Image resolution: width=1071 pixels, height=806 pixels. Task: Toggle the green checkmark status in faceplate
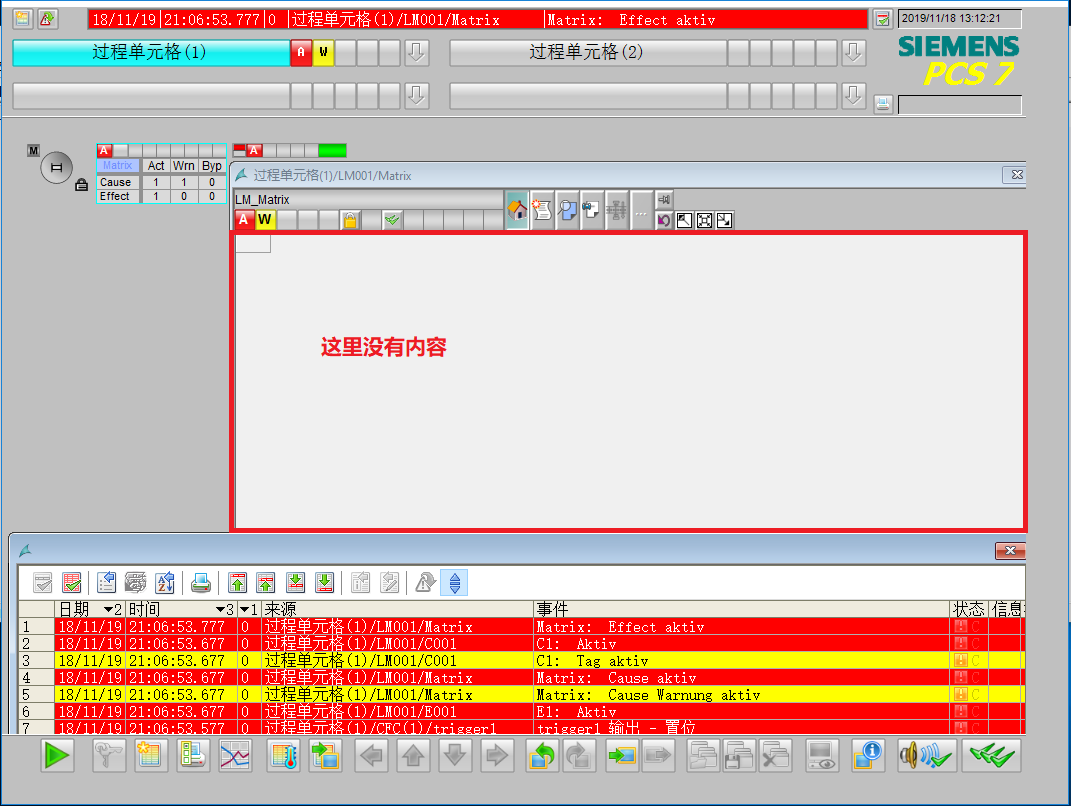click(392, 220)
